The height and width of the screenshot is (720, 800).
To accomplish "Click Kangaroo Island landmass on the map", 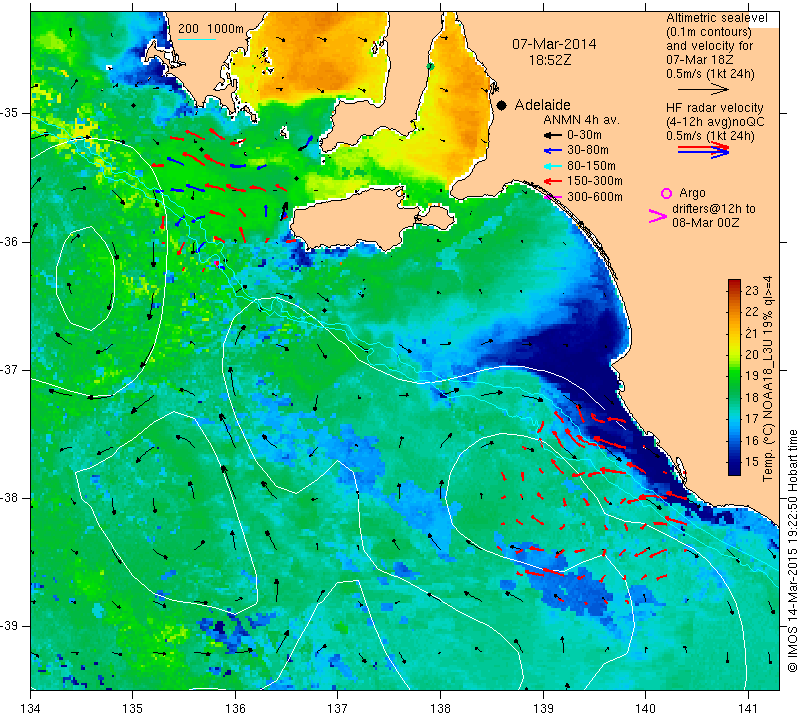I will coord(357,219).
